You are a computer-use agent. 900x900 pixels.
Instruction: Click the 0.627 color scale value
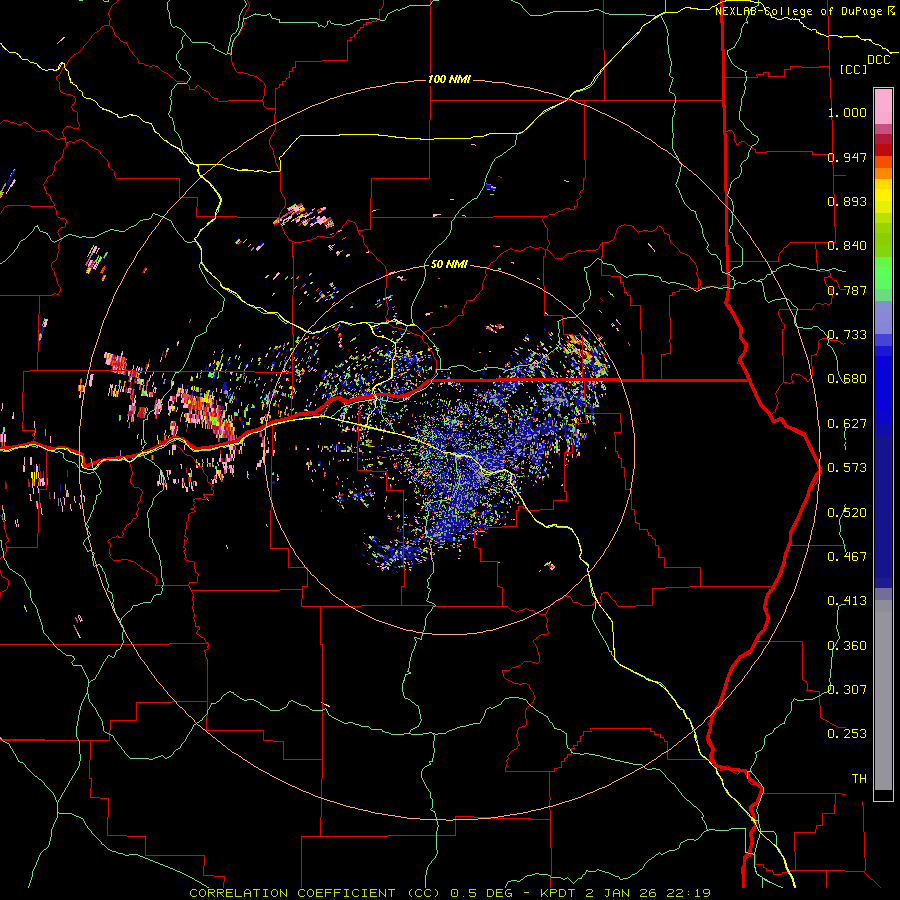click(847, 424)
